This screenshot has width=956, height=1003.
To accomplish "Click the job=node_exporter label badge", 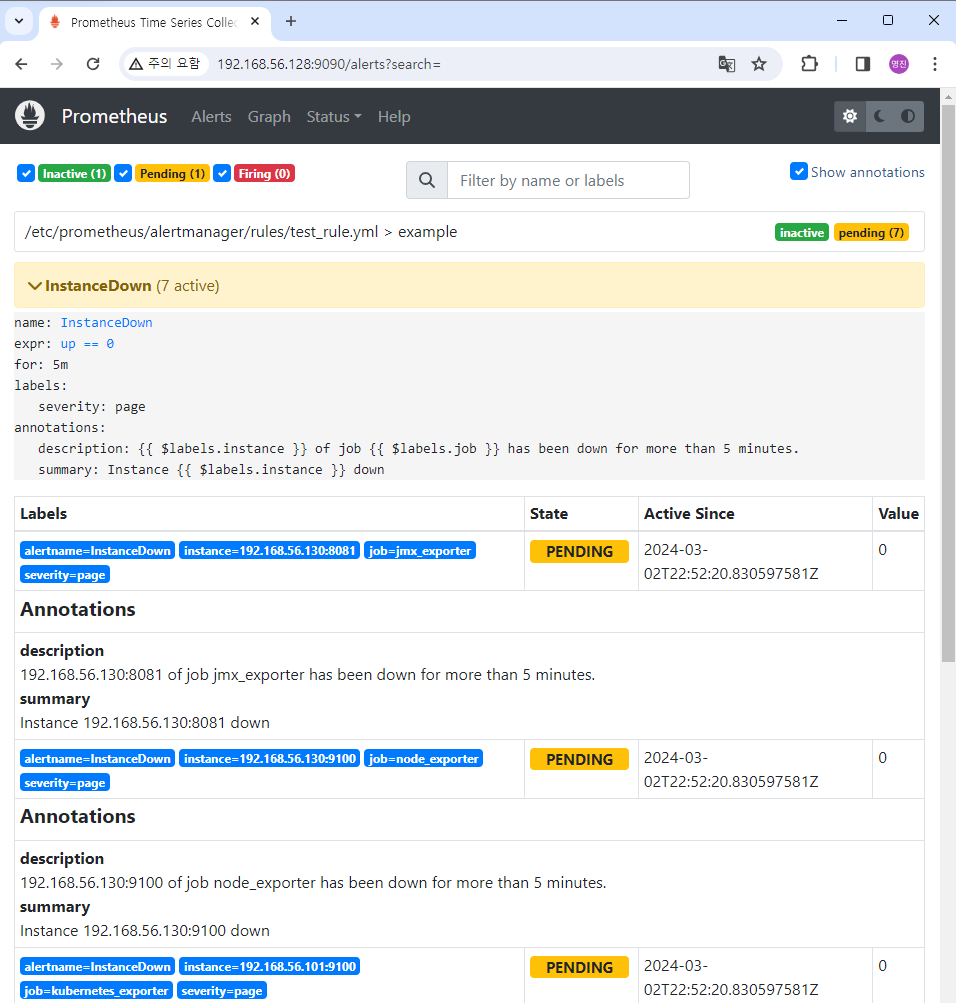I will pyautogui.click(x=423, y=759).
